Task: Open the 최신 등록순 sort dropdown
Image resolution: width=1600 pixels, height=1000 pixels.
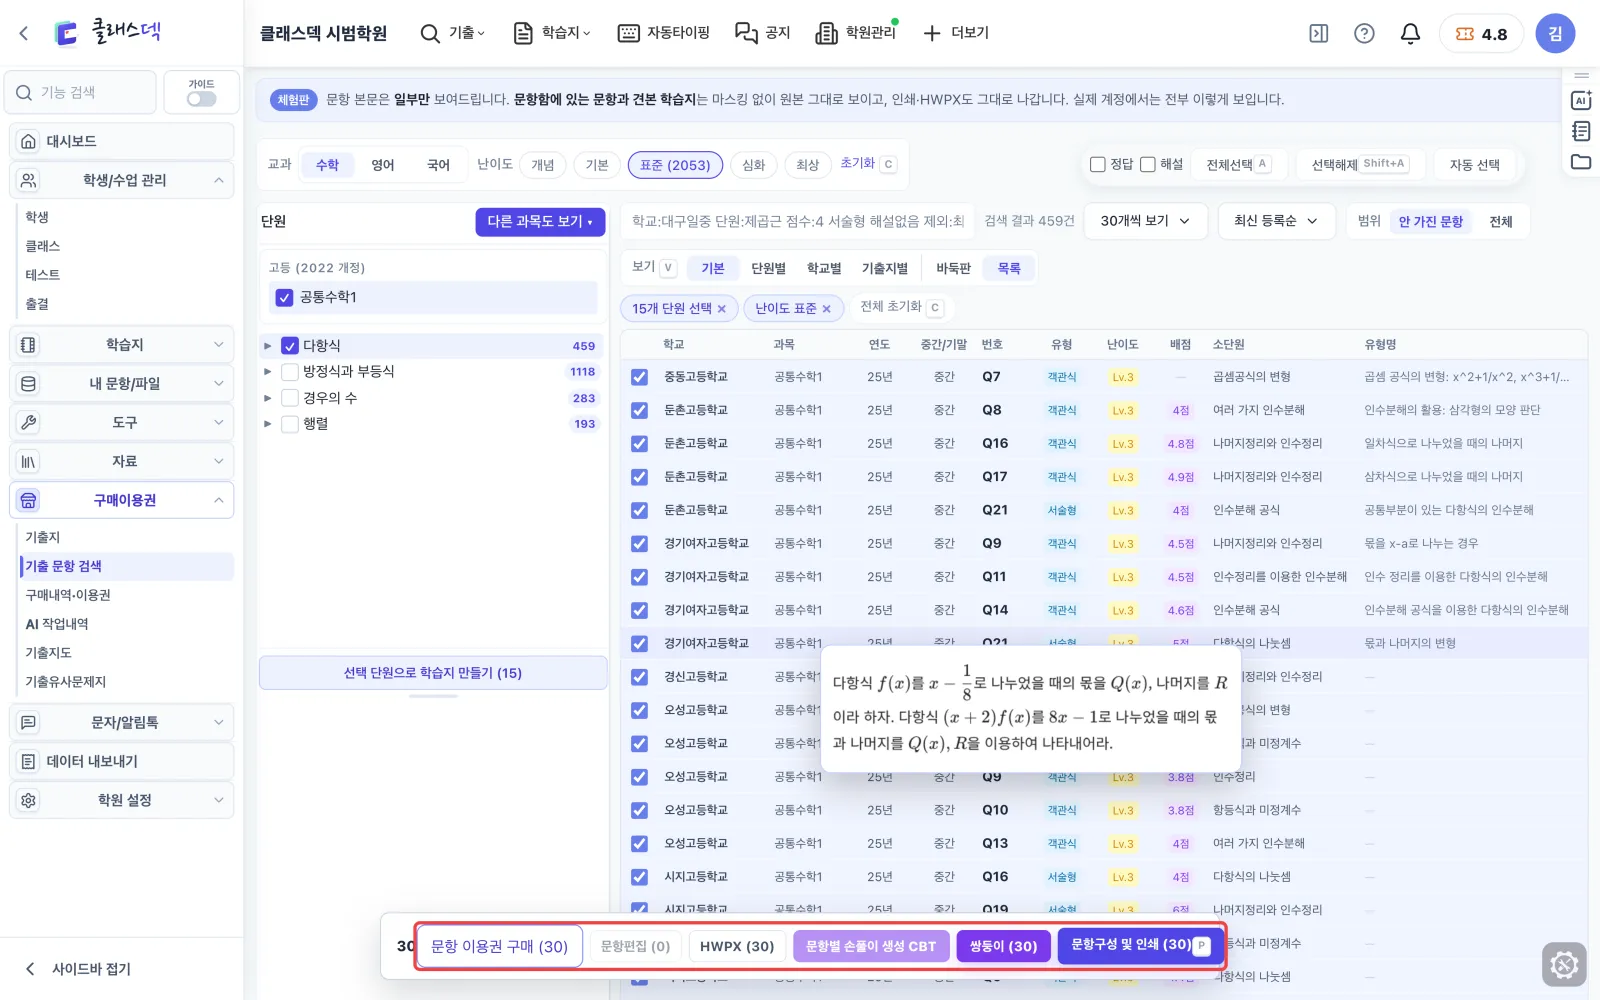Action: 1276,221
